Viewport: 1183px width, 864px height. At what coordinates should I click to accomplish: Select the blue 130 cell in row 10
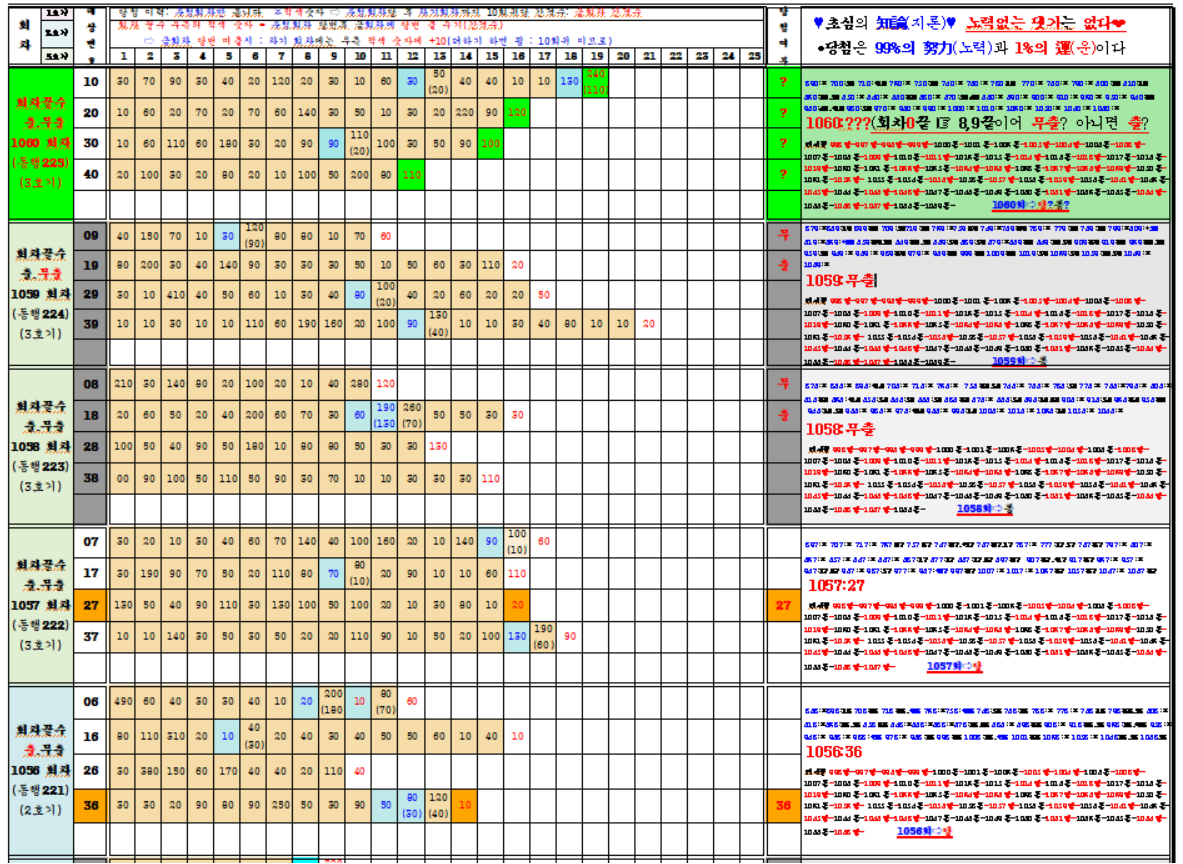569,81
